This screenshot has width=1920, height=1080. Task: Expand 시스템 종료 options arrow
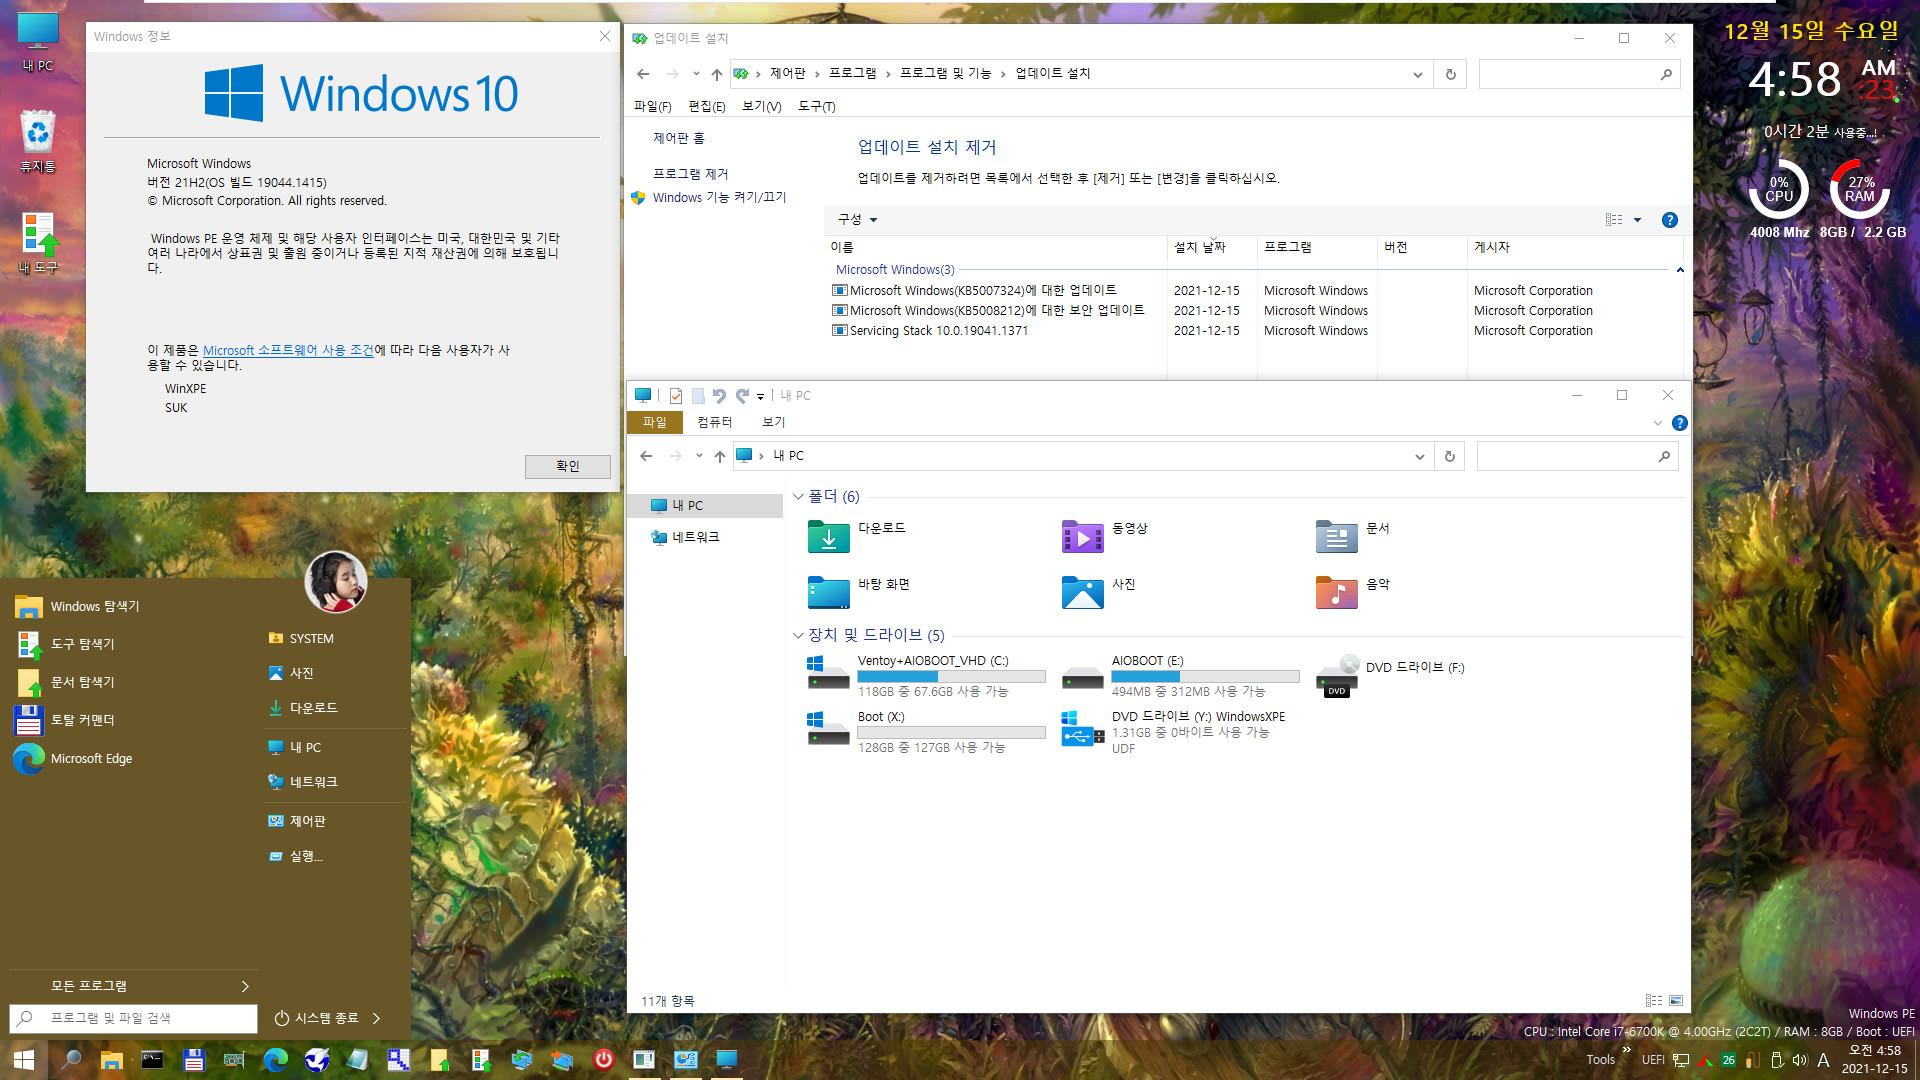click(376, 1018)
